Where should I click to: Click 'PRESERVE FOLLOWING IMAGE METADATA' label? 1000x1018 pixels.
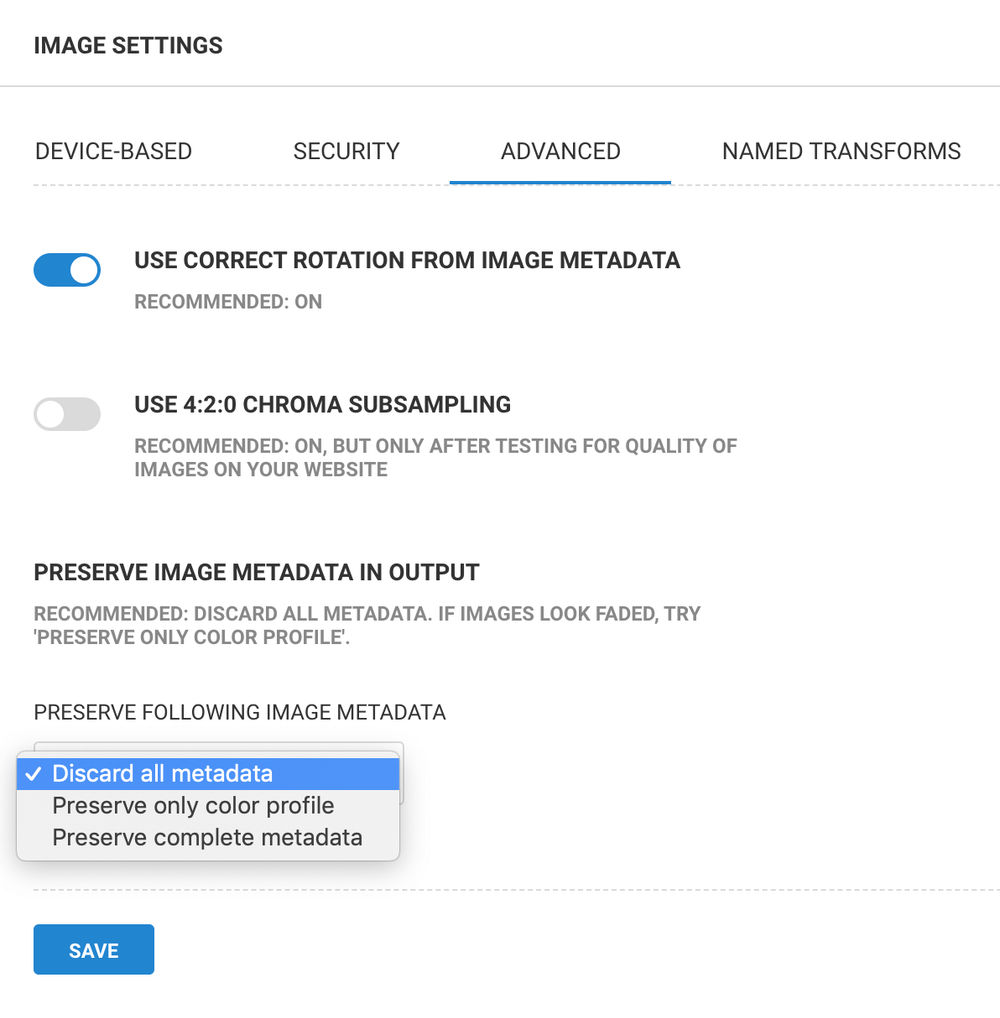tap(239, 712)
